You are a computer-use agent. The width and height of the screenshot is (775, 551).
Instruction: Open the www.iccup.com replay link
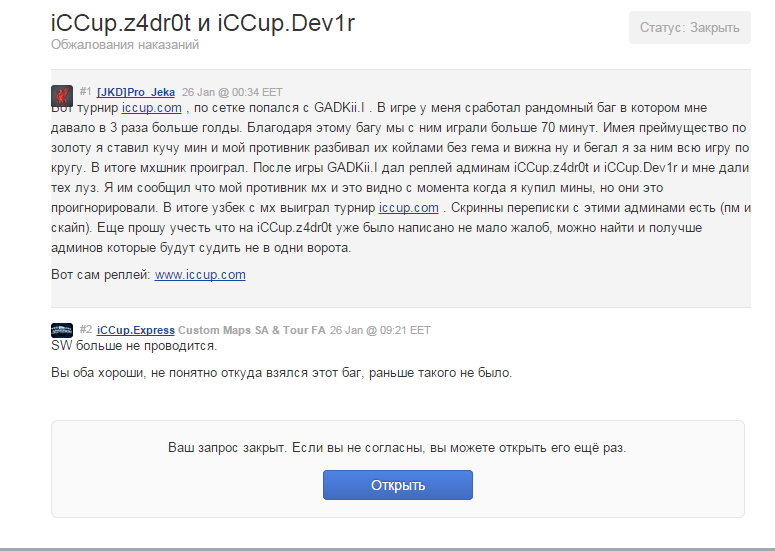(x=200, y=275)
